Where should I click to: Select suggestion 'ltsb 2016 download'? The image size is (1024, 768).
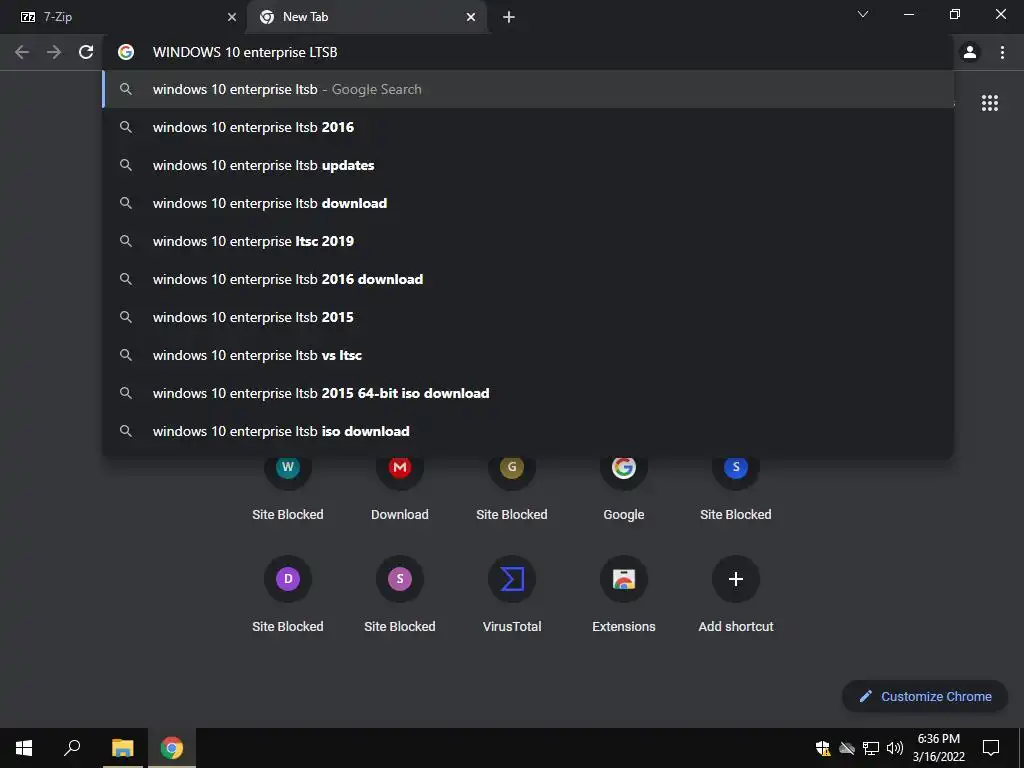528,279
